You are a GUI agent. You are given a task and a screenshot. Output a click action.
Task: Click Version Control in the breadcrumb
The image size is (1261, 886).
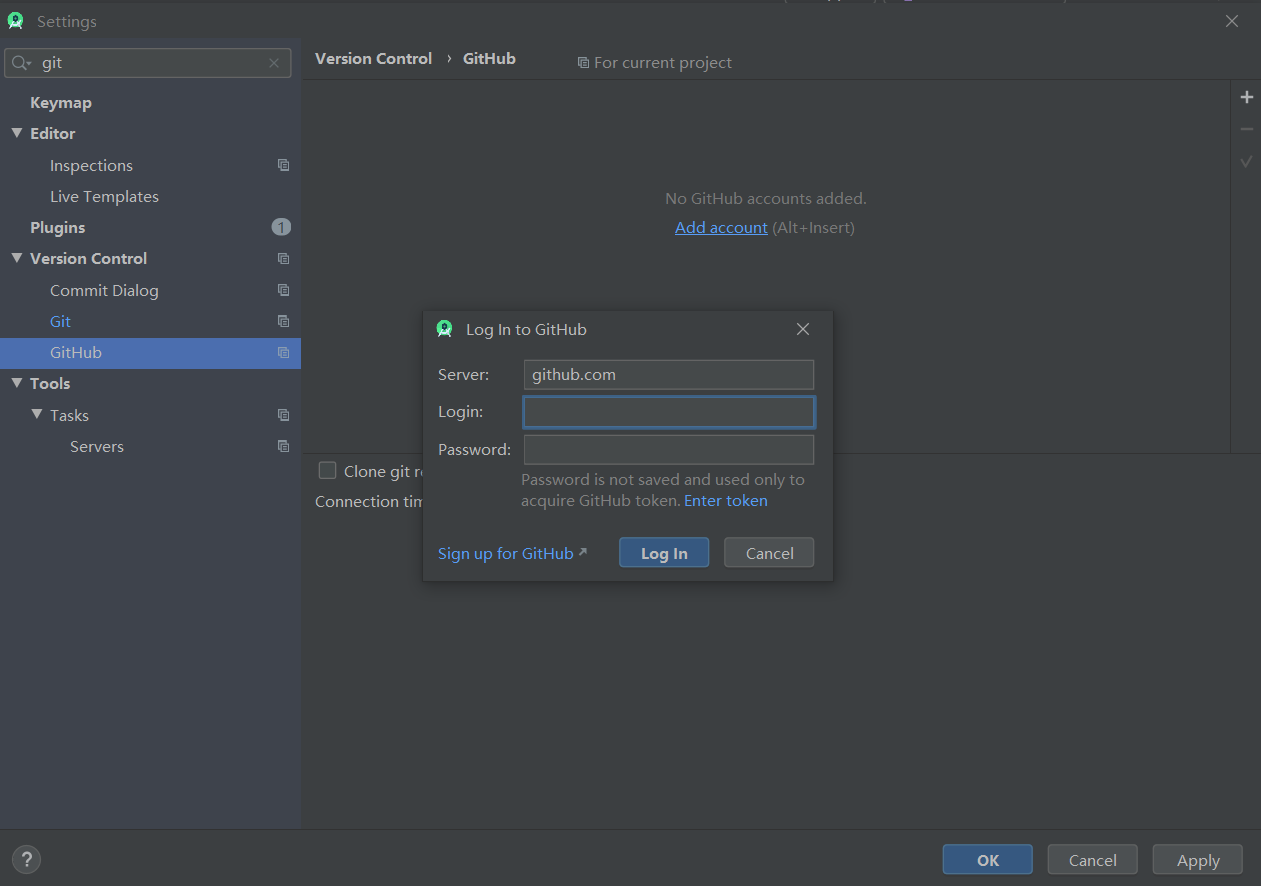tap(374, 58)
